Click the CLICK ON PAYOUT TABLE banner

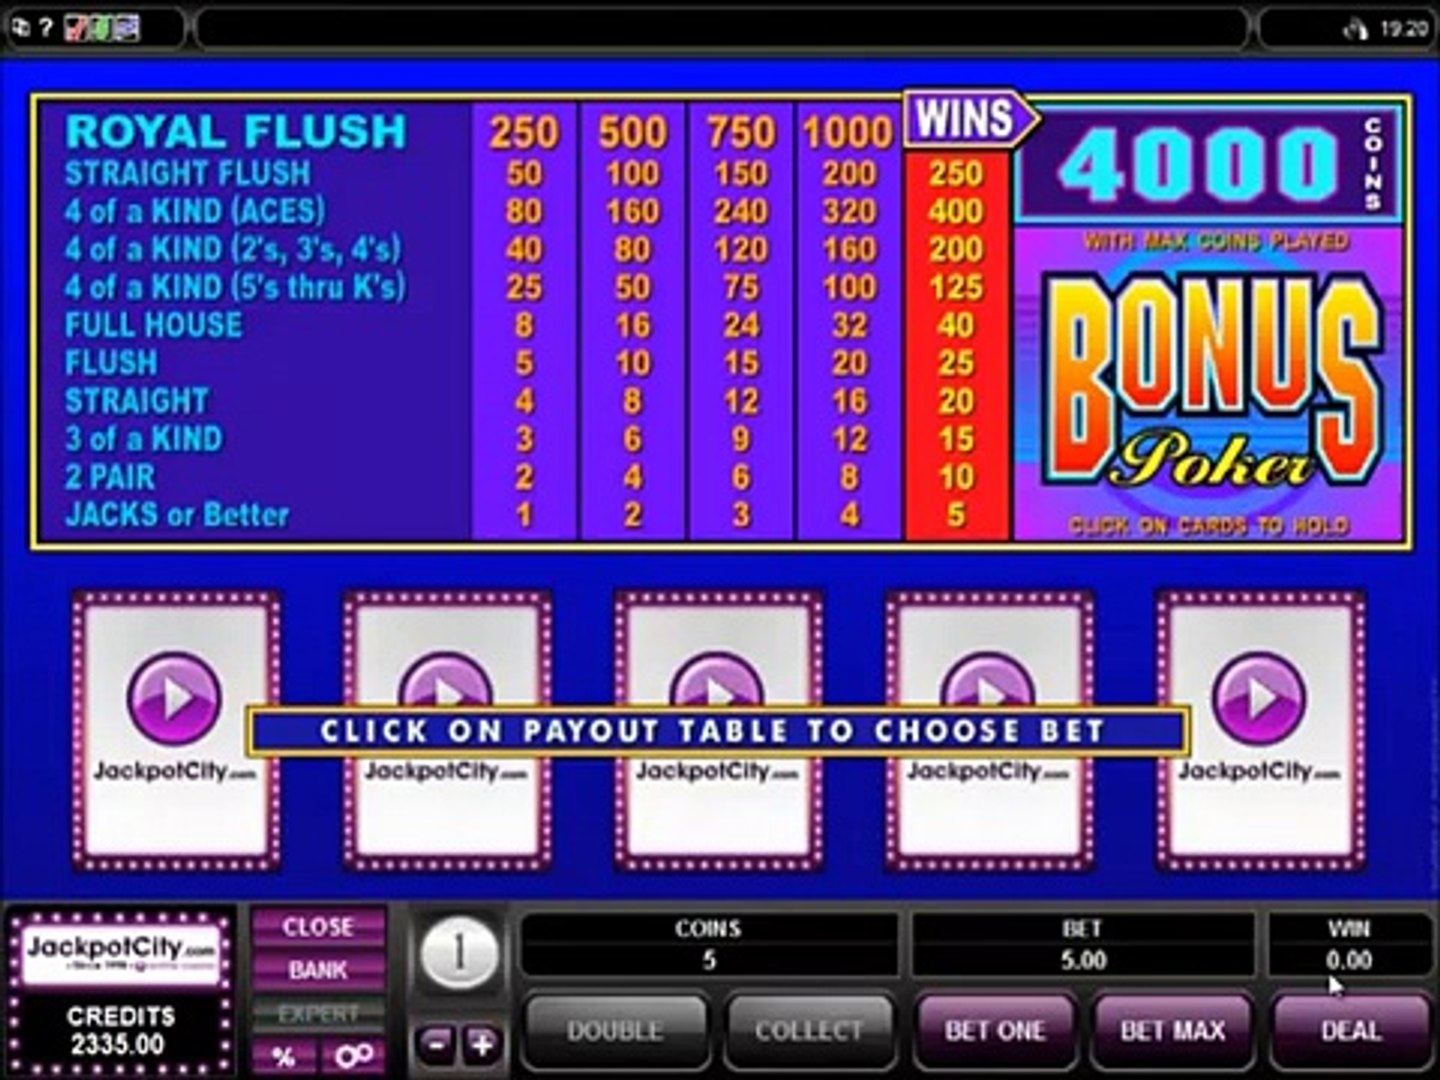pyautogui.click(x=716, y=731)
